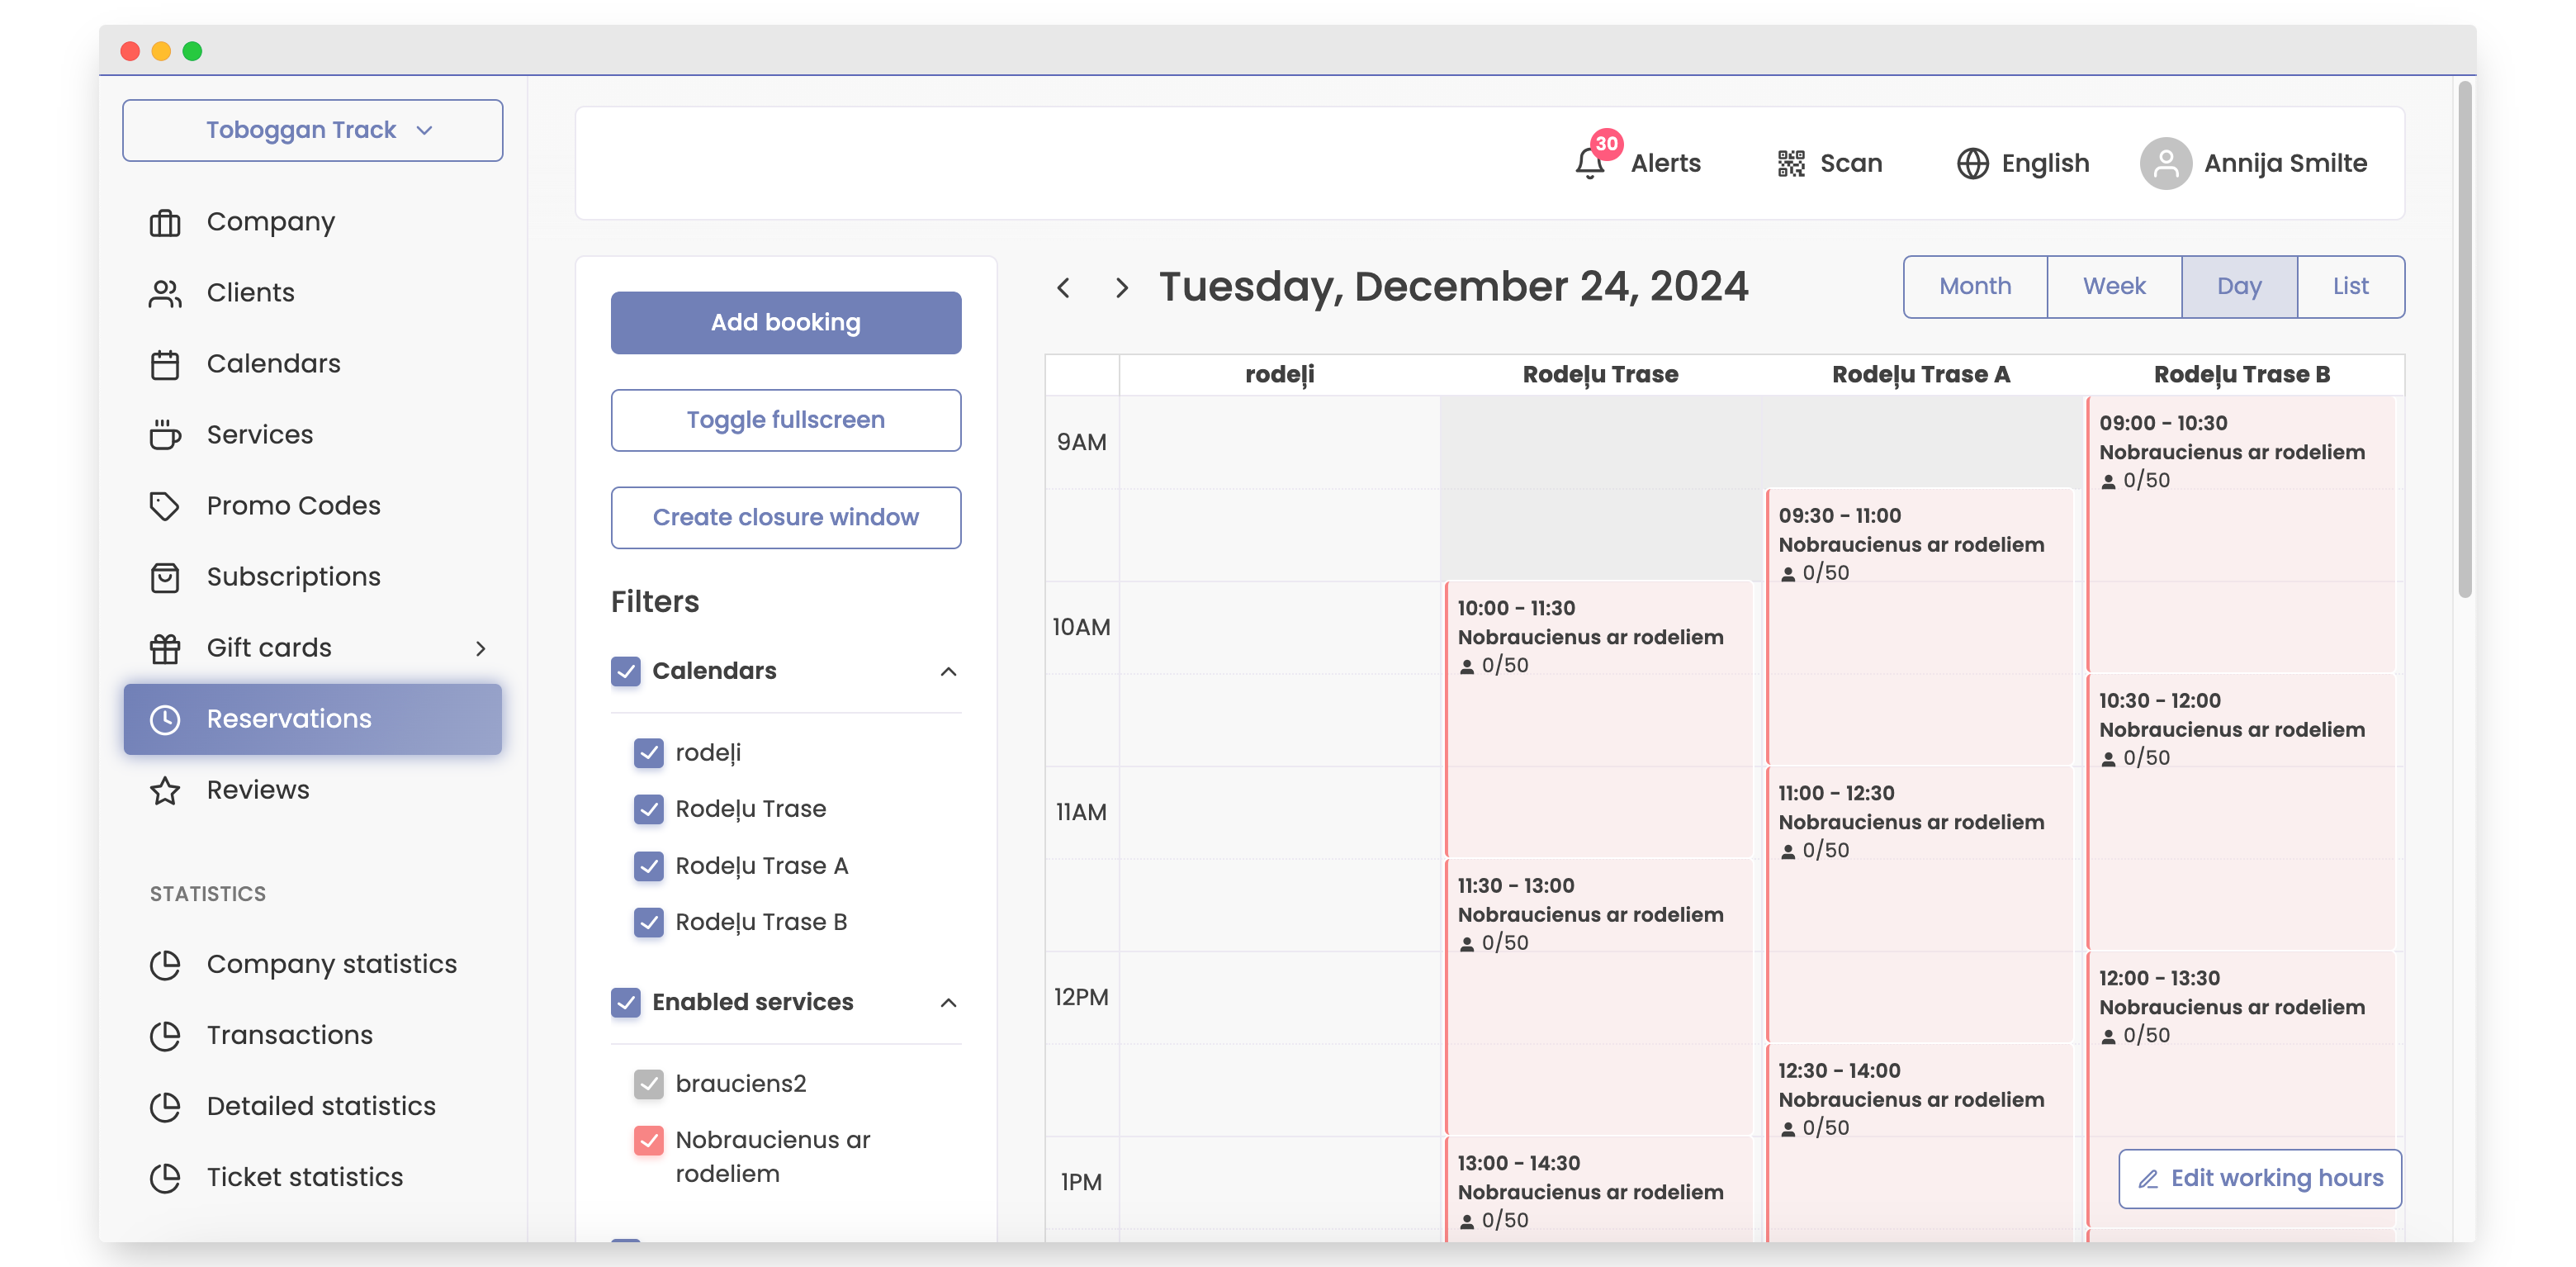Open the Toboggan Track dropdown

click(312, 130)
